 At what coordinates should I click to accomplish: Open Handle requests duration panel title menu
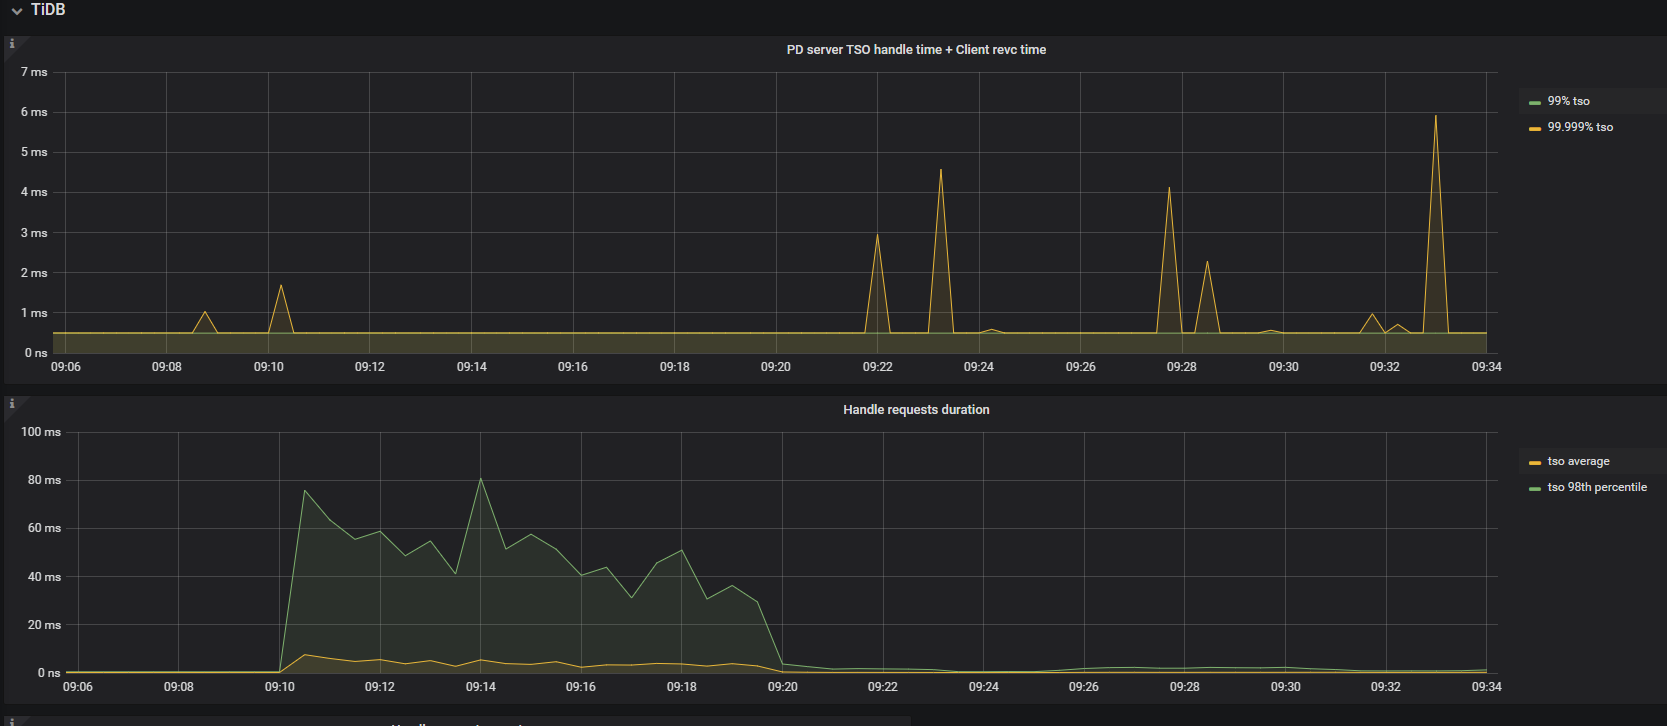click(x=915, y=410)
